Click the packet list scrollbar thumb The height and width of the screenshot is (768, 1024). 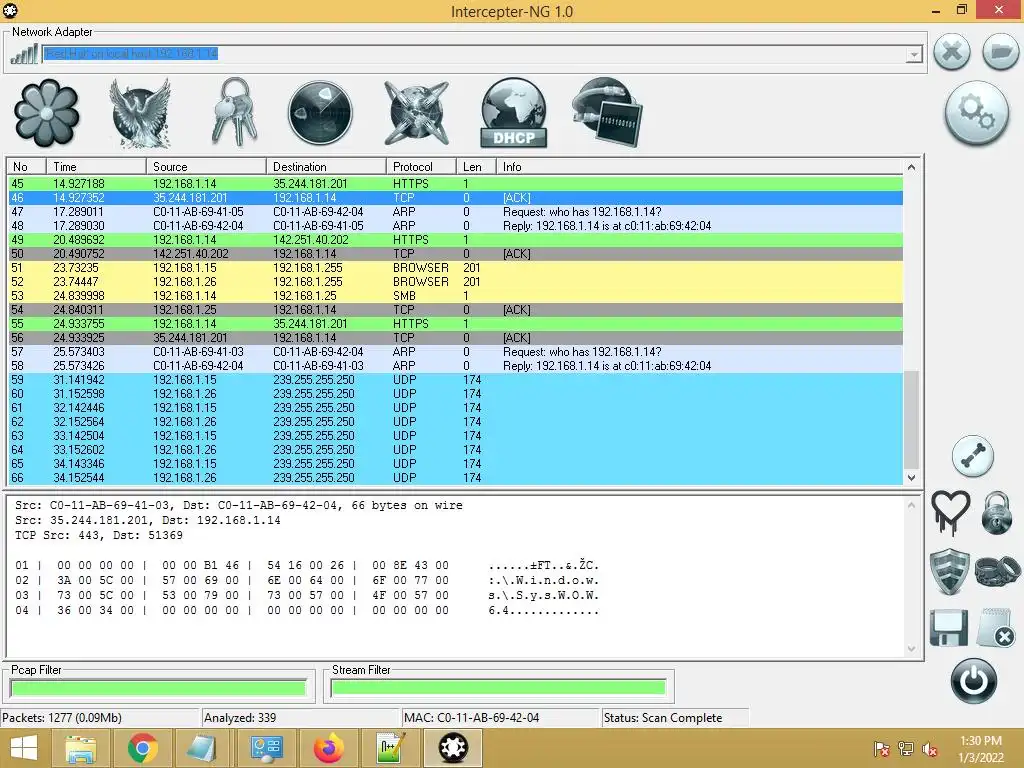click(x=911, y=419)
